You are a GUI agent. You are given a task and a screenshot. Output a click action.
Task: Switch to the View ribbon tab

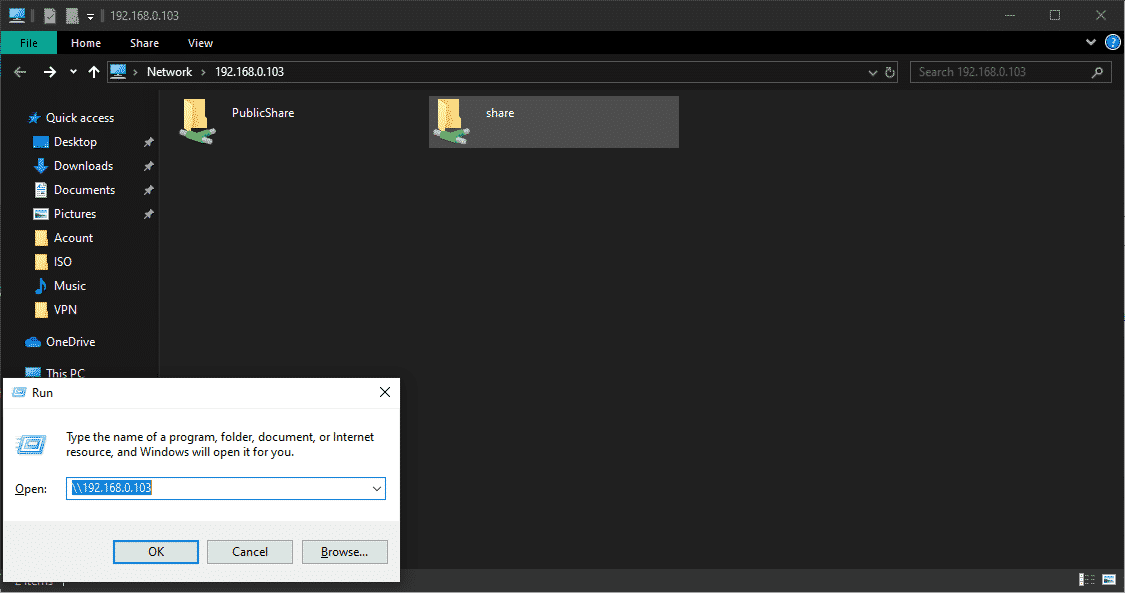pyautogui.click(x=200, y=43)
